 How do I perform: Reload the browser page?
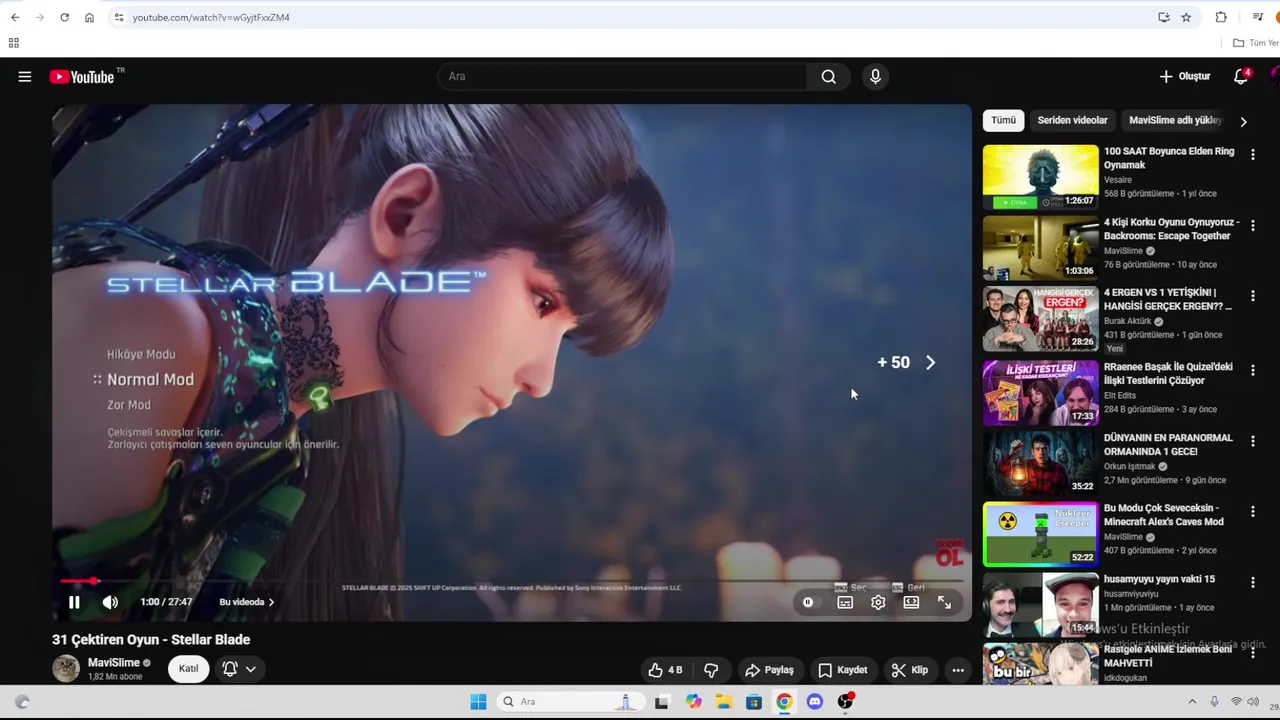(64, 17)
